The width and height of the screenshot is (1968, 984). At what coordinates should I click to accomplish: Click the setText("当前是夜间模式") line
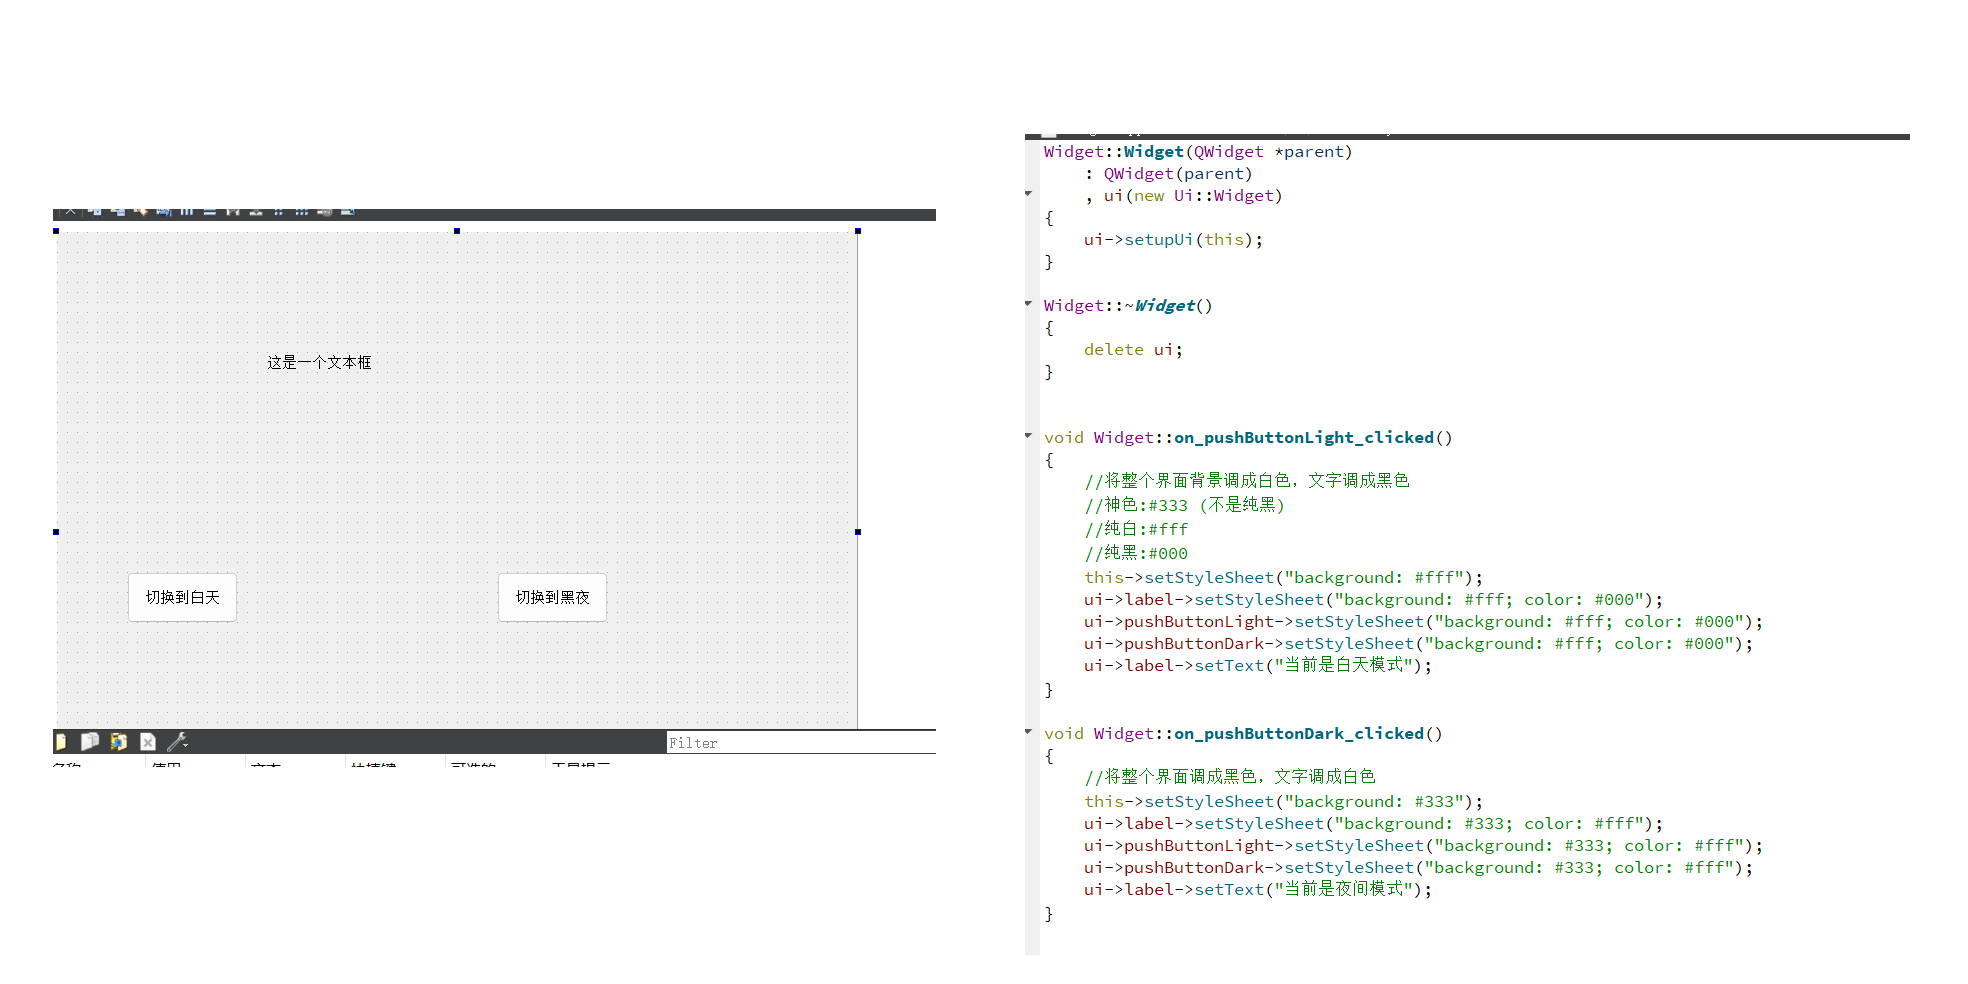(1258, 889)
